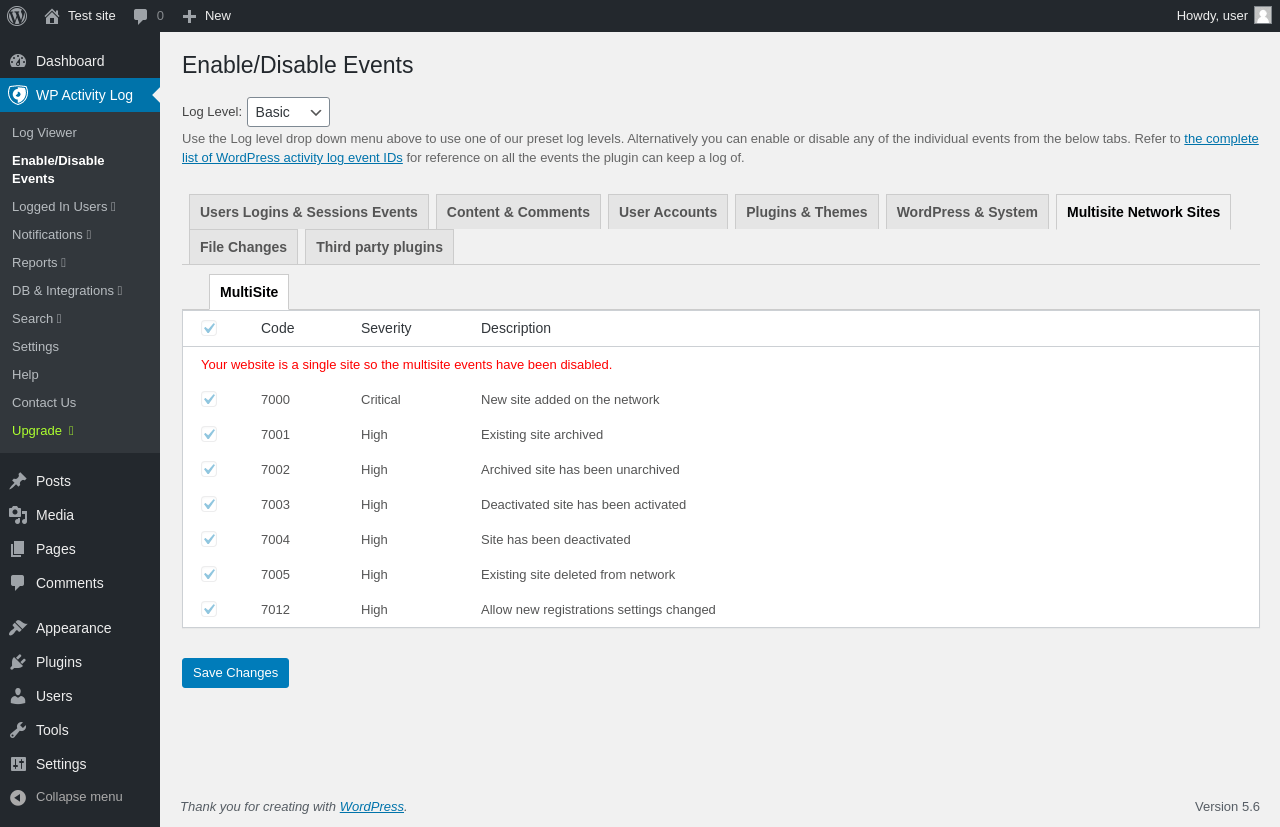This screenshot has height=827, width=1280.
Task: Click the Plugins plug icon in sidebar
Action: coord(18,662)
